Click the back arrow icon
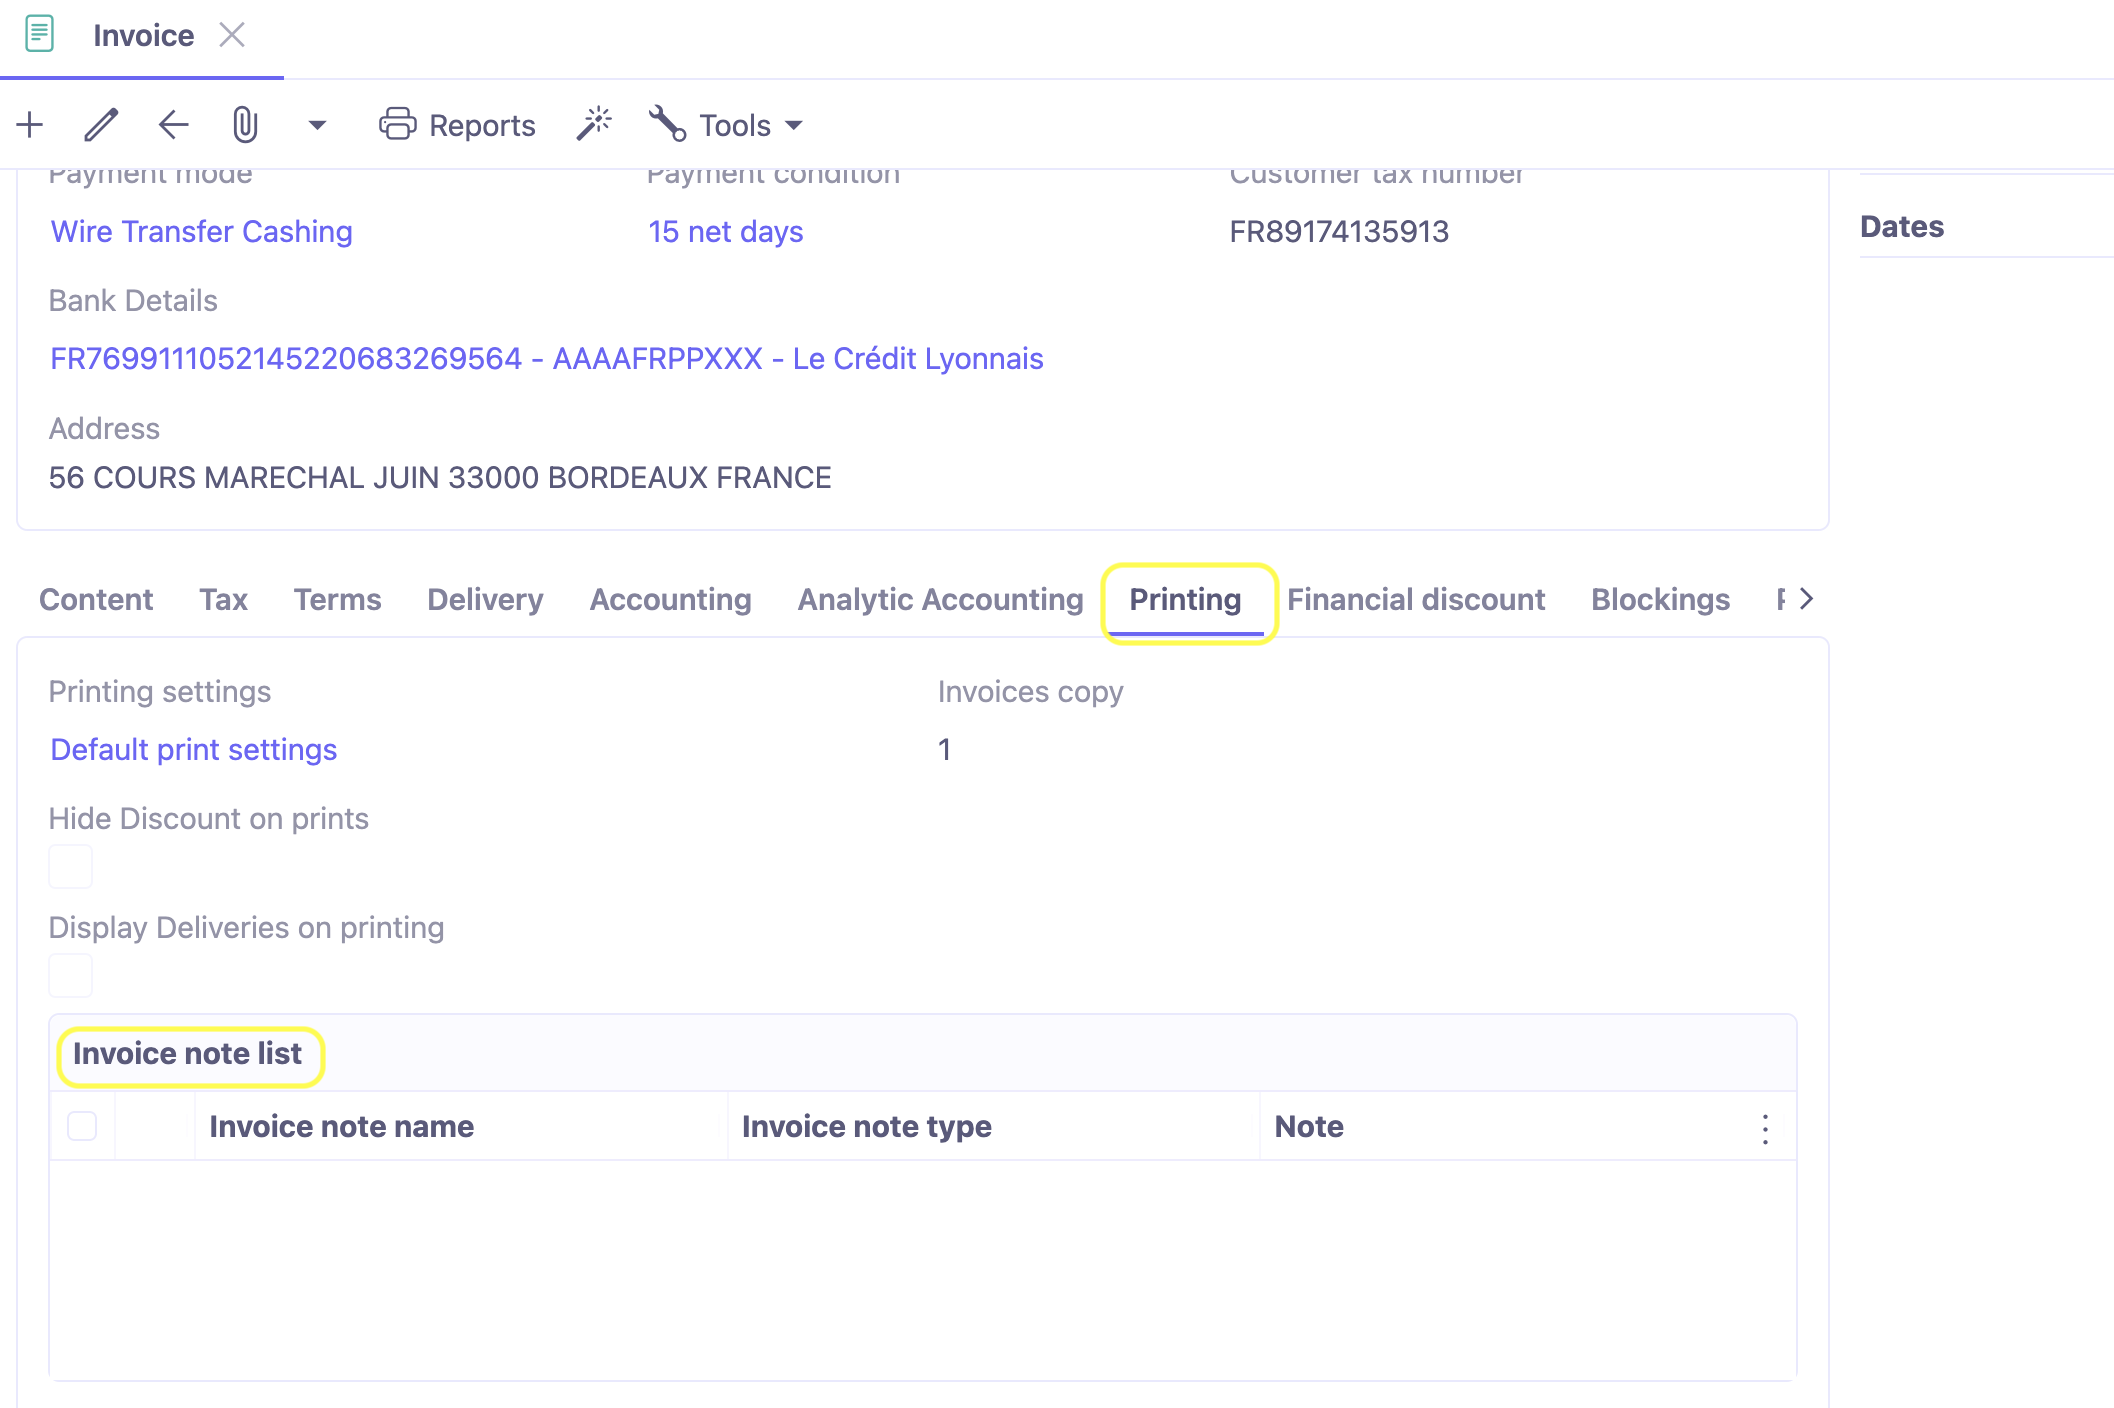2114x1408 pixels. [x=173, y=124]
